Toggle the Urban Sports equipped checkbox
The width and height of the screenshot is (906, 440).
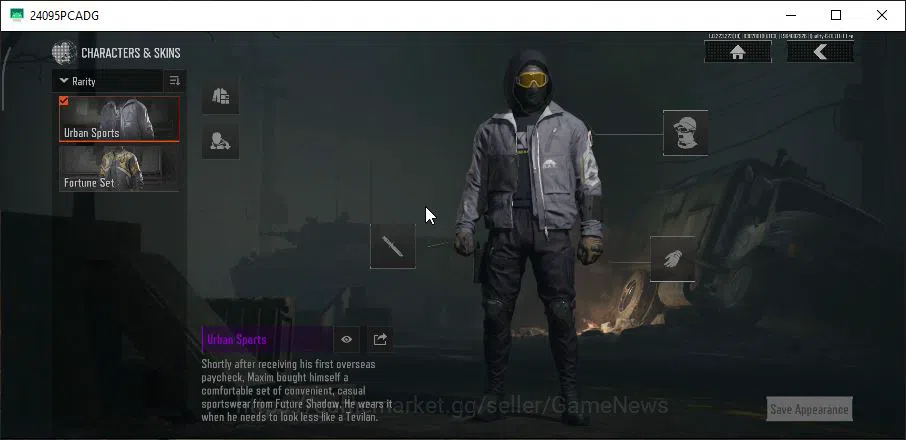click(64, 101)
